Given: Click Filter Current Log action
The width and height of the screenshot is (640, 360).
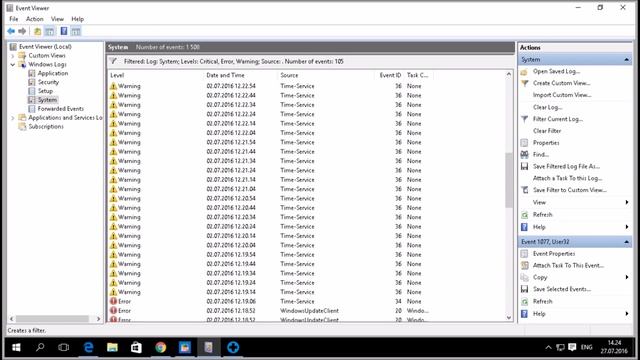Looking at the screenshot, I should (x=558, y=119).
